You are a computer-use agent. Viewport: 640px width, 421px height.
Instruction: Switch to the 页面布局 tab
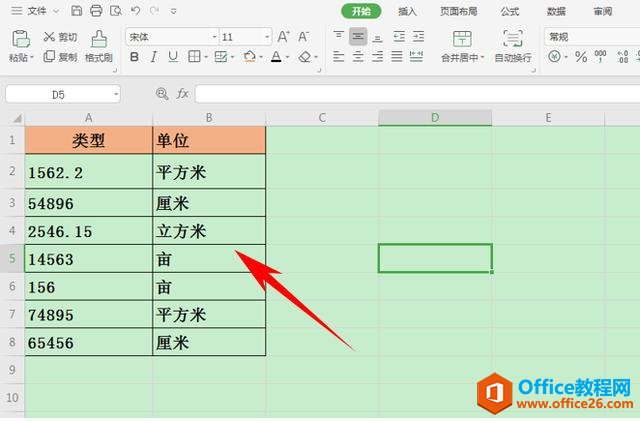458,11
